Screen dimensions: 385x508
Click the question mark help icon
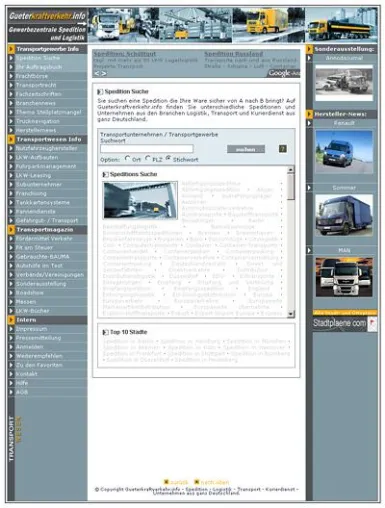coord(283,149)
